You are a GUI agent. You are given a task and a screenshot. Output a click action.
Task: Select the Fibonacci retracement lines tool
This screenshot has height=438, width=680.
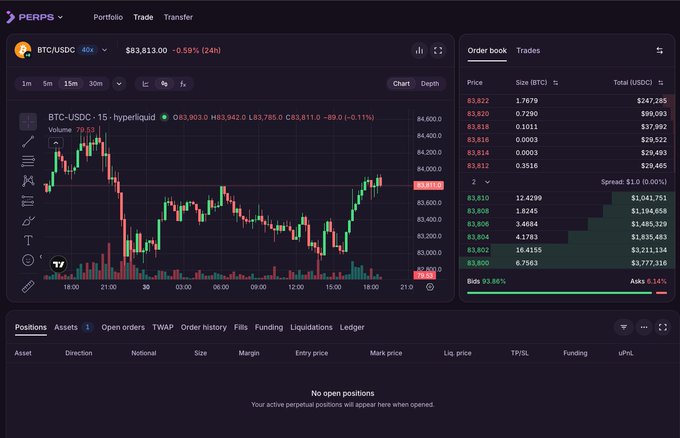tap(28, 161)
